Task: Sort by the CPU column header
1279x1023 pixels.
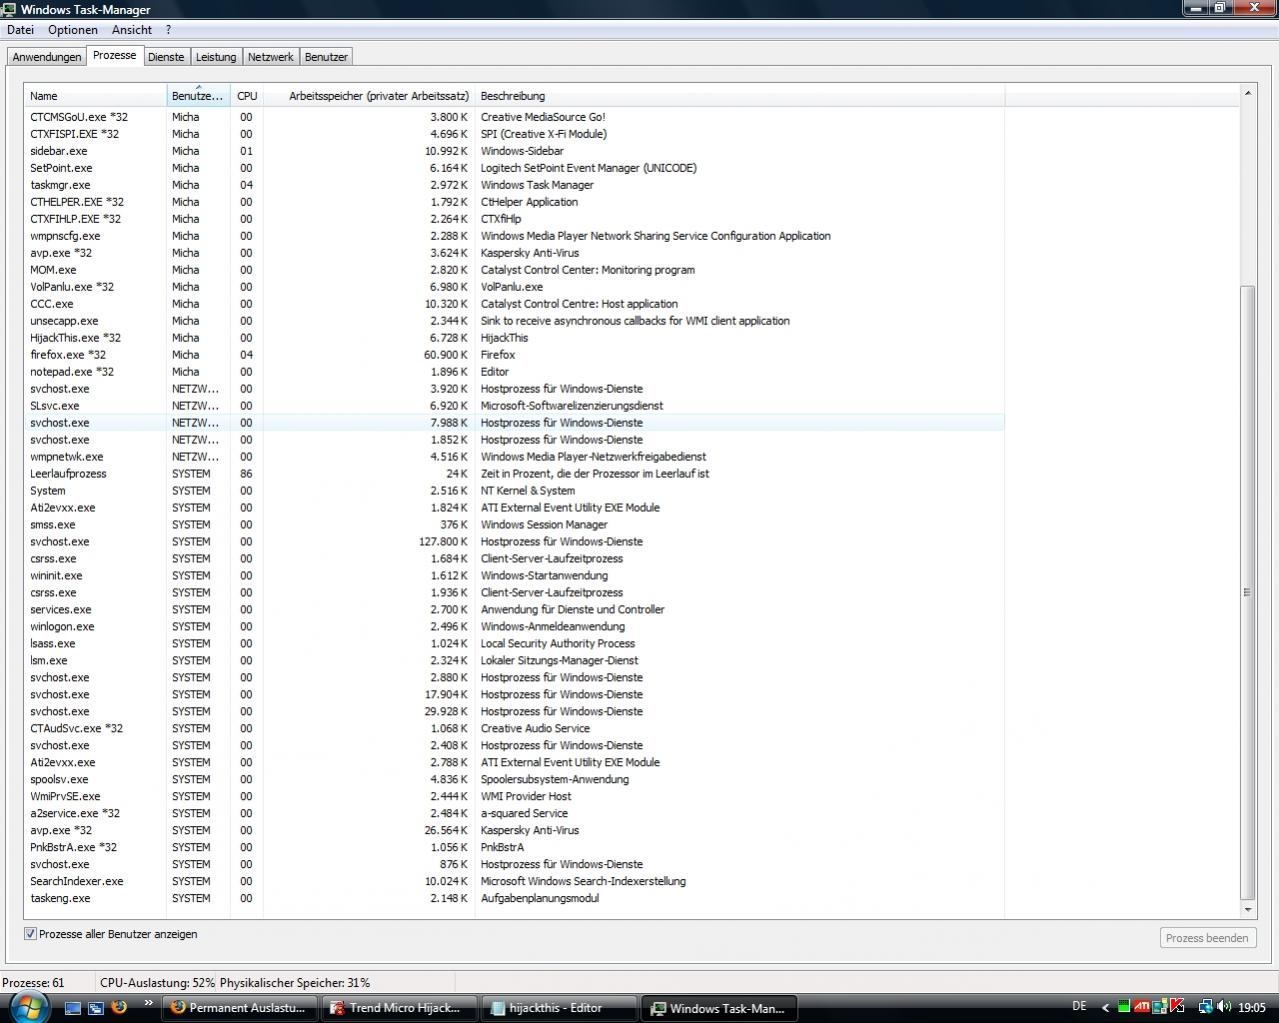Action: (x=247, y=96)
